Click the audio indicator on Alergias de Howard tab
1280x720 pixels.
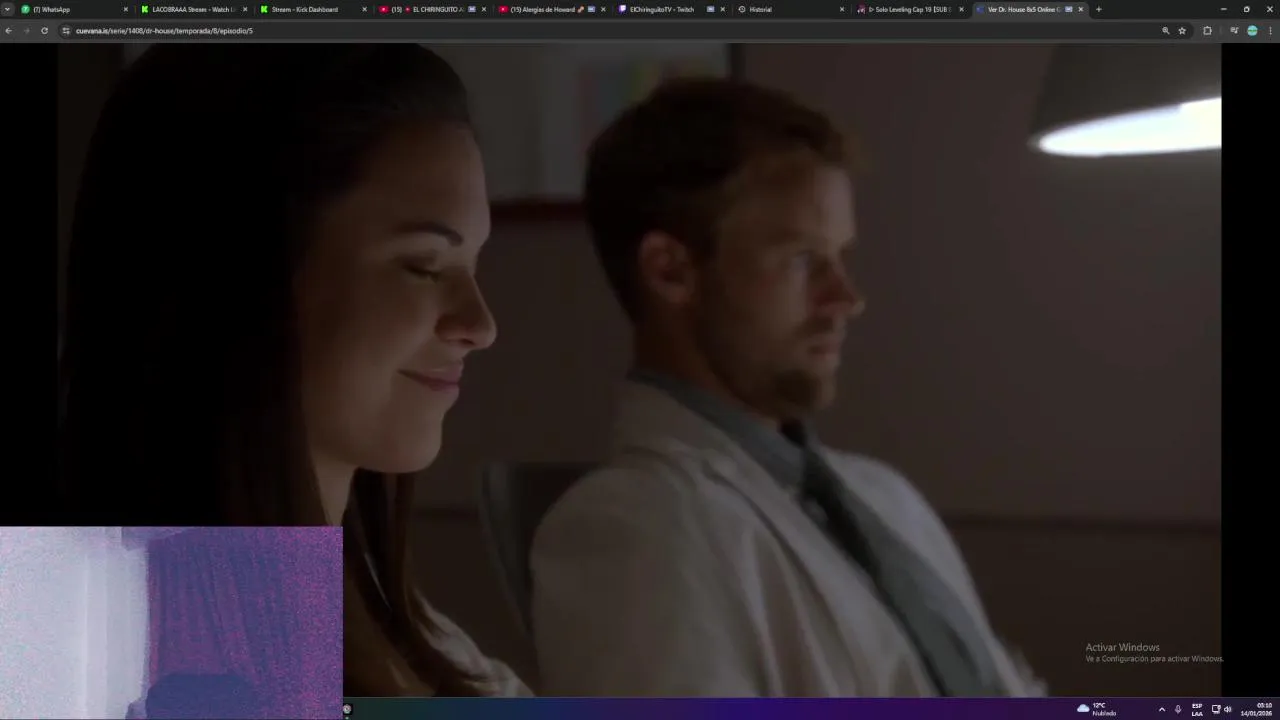591,9
